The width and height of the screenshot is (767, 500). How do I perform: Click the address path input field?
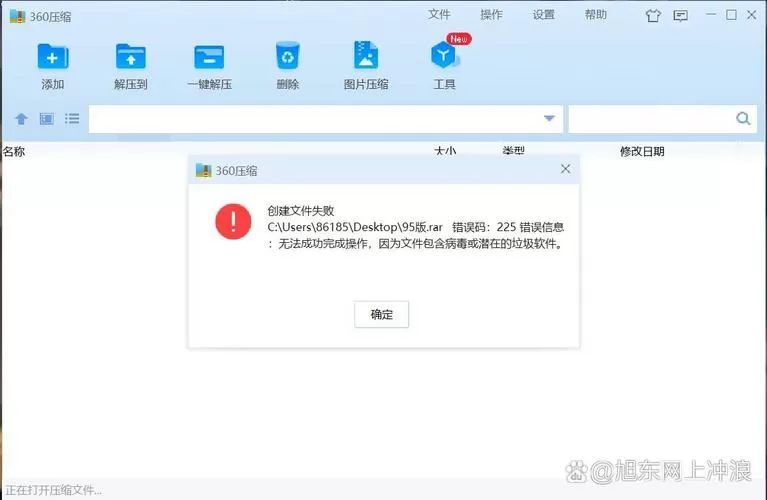tap(326, 118)
